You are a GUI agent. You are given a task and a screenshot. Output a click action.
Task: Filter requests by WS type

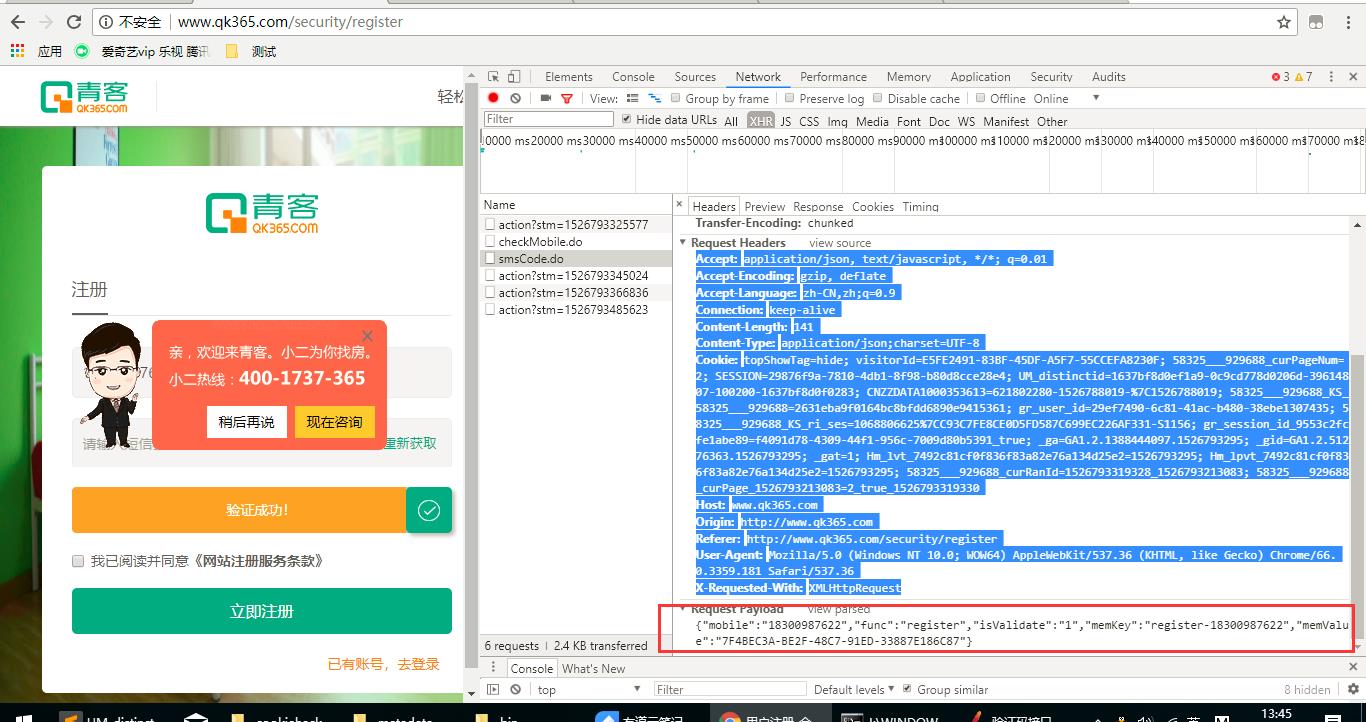coord(966,121)
